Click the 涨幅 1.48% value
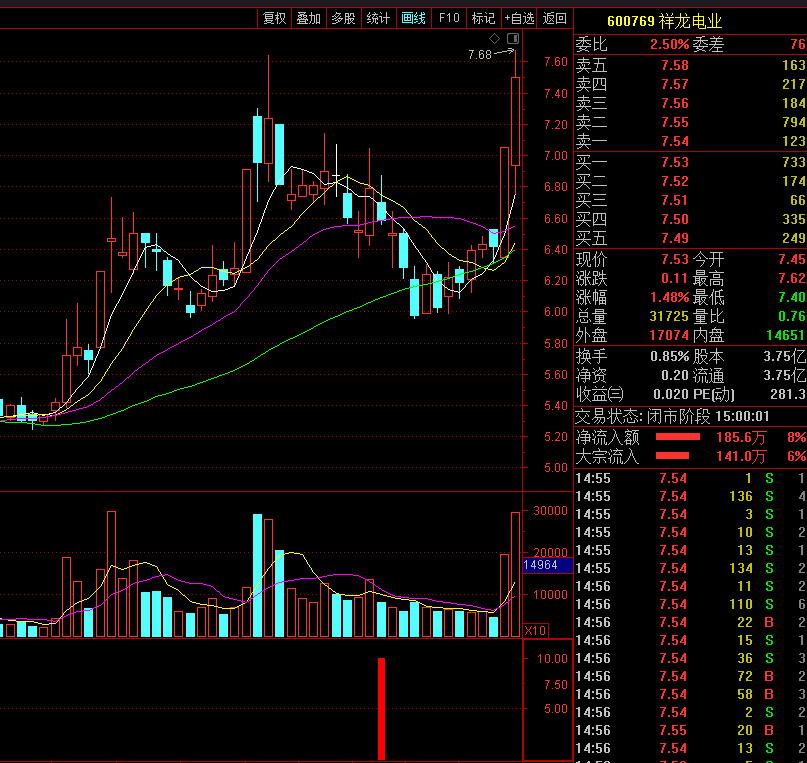Viewport: 807px width, 763px height. coord(669,297)
